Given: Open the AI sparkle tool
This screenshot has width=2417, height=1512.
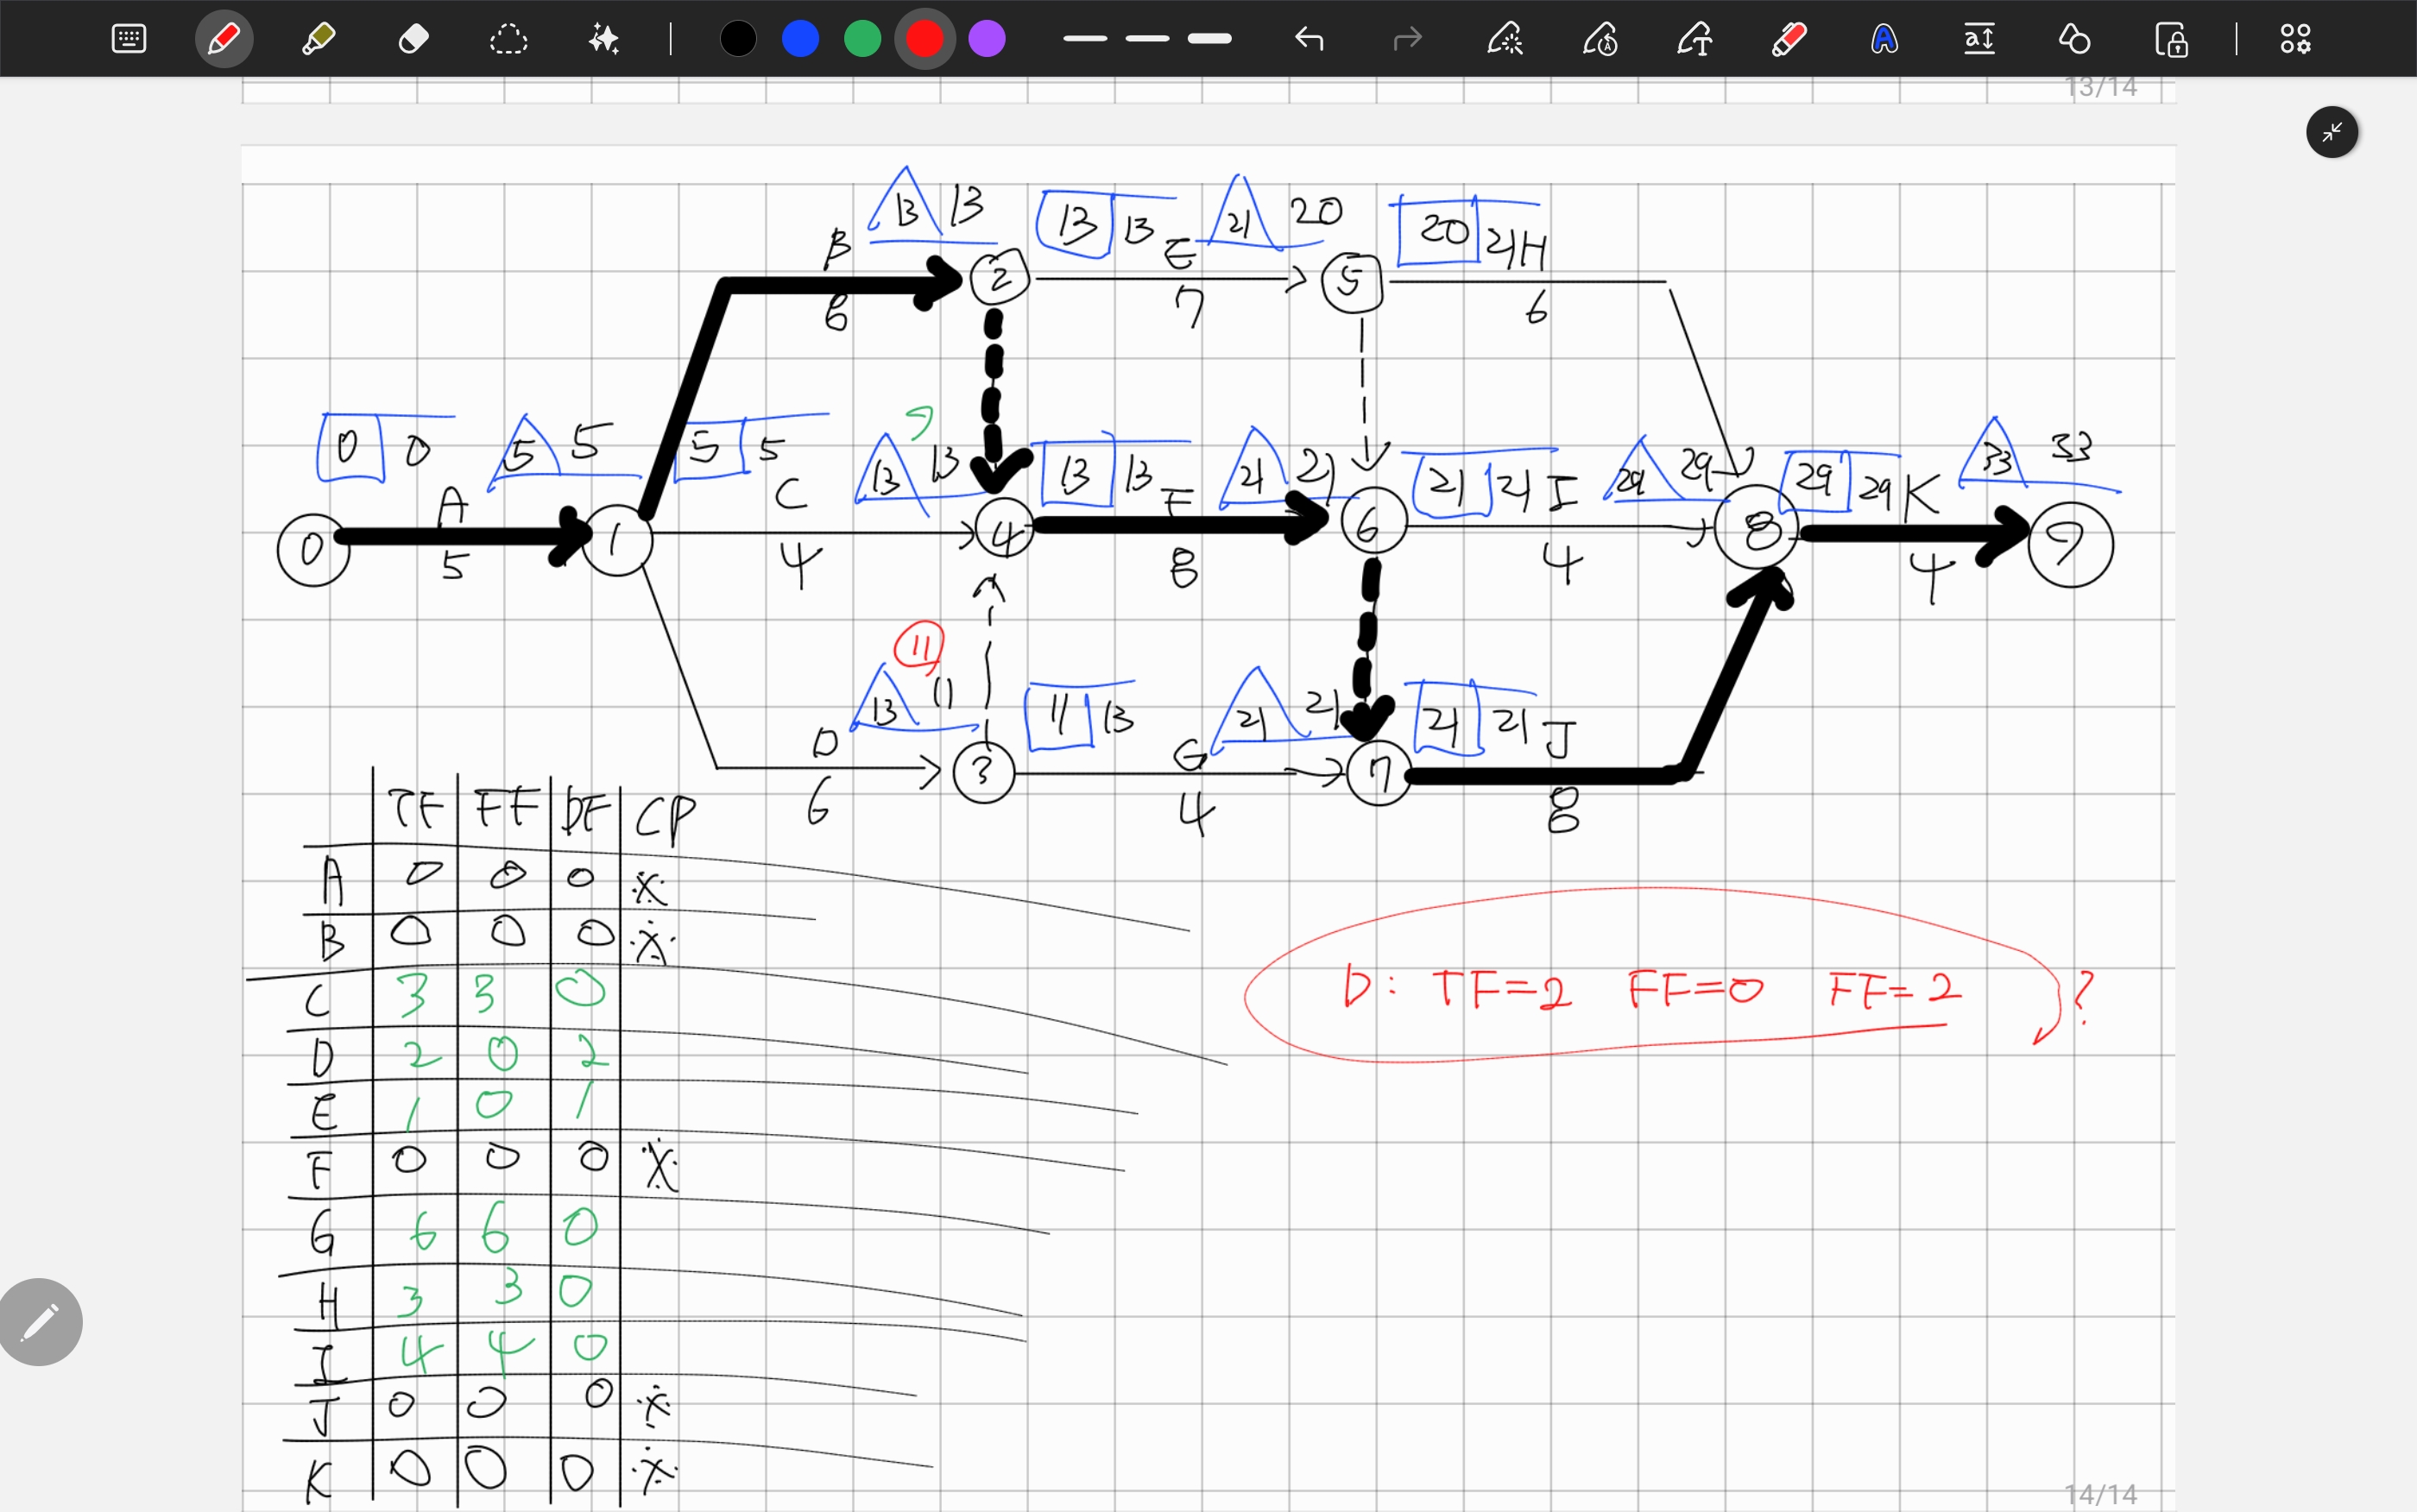Looking at the screenshot, I should (603, 39).
